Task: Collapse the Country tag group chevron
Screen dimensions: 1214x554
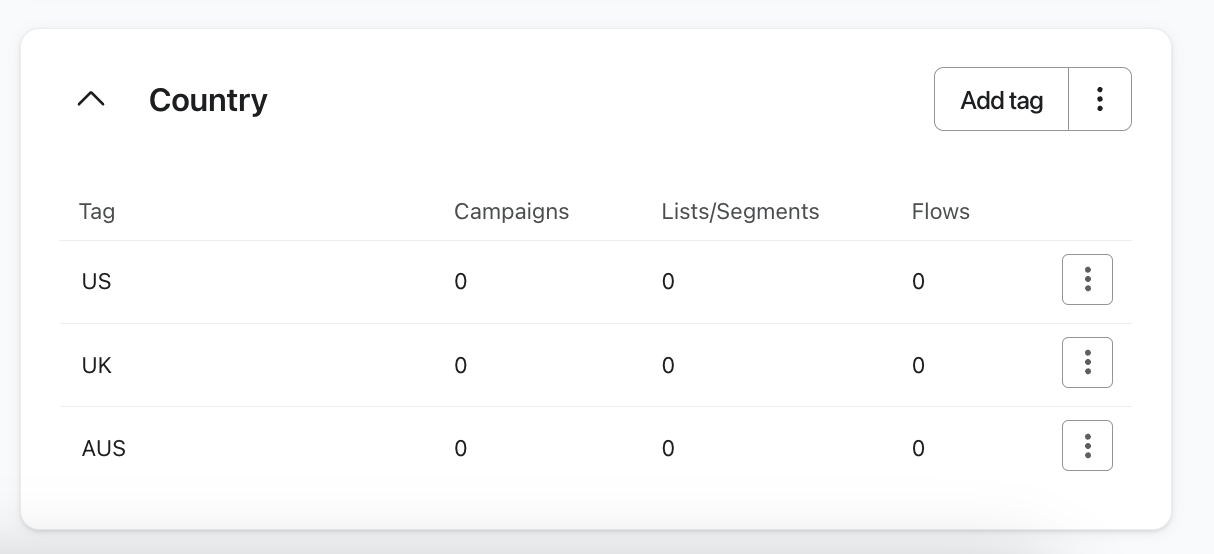Action: (91, 99)
